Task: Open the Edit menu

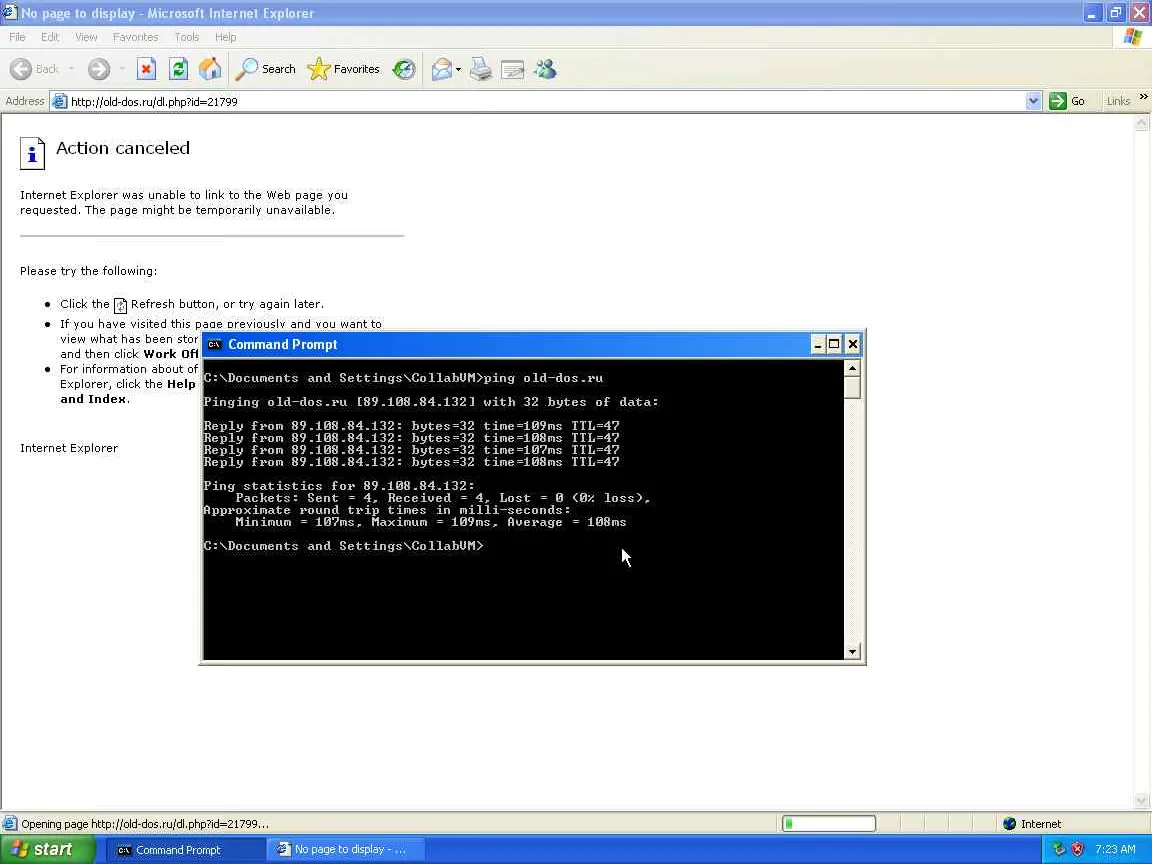Action: [50, 37]
